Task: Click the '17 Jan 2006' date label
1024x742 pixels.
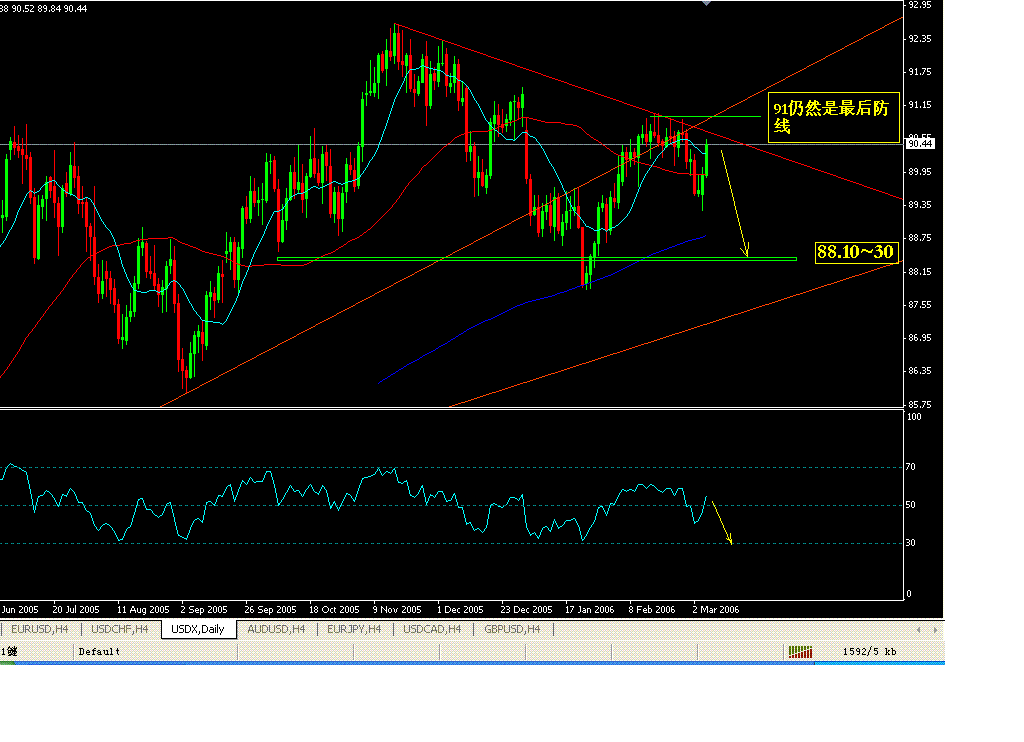Action: [590, 609]
